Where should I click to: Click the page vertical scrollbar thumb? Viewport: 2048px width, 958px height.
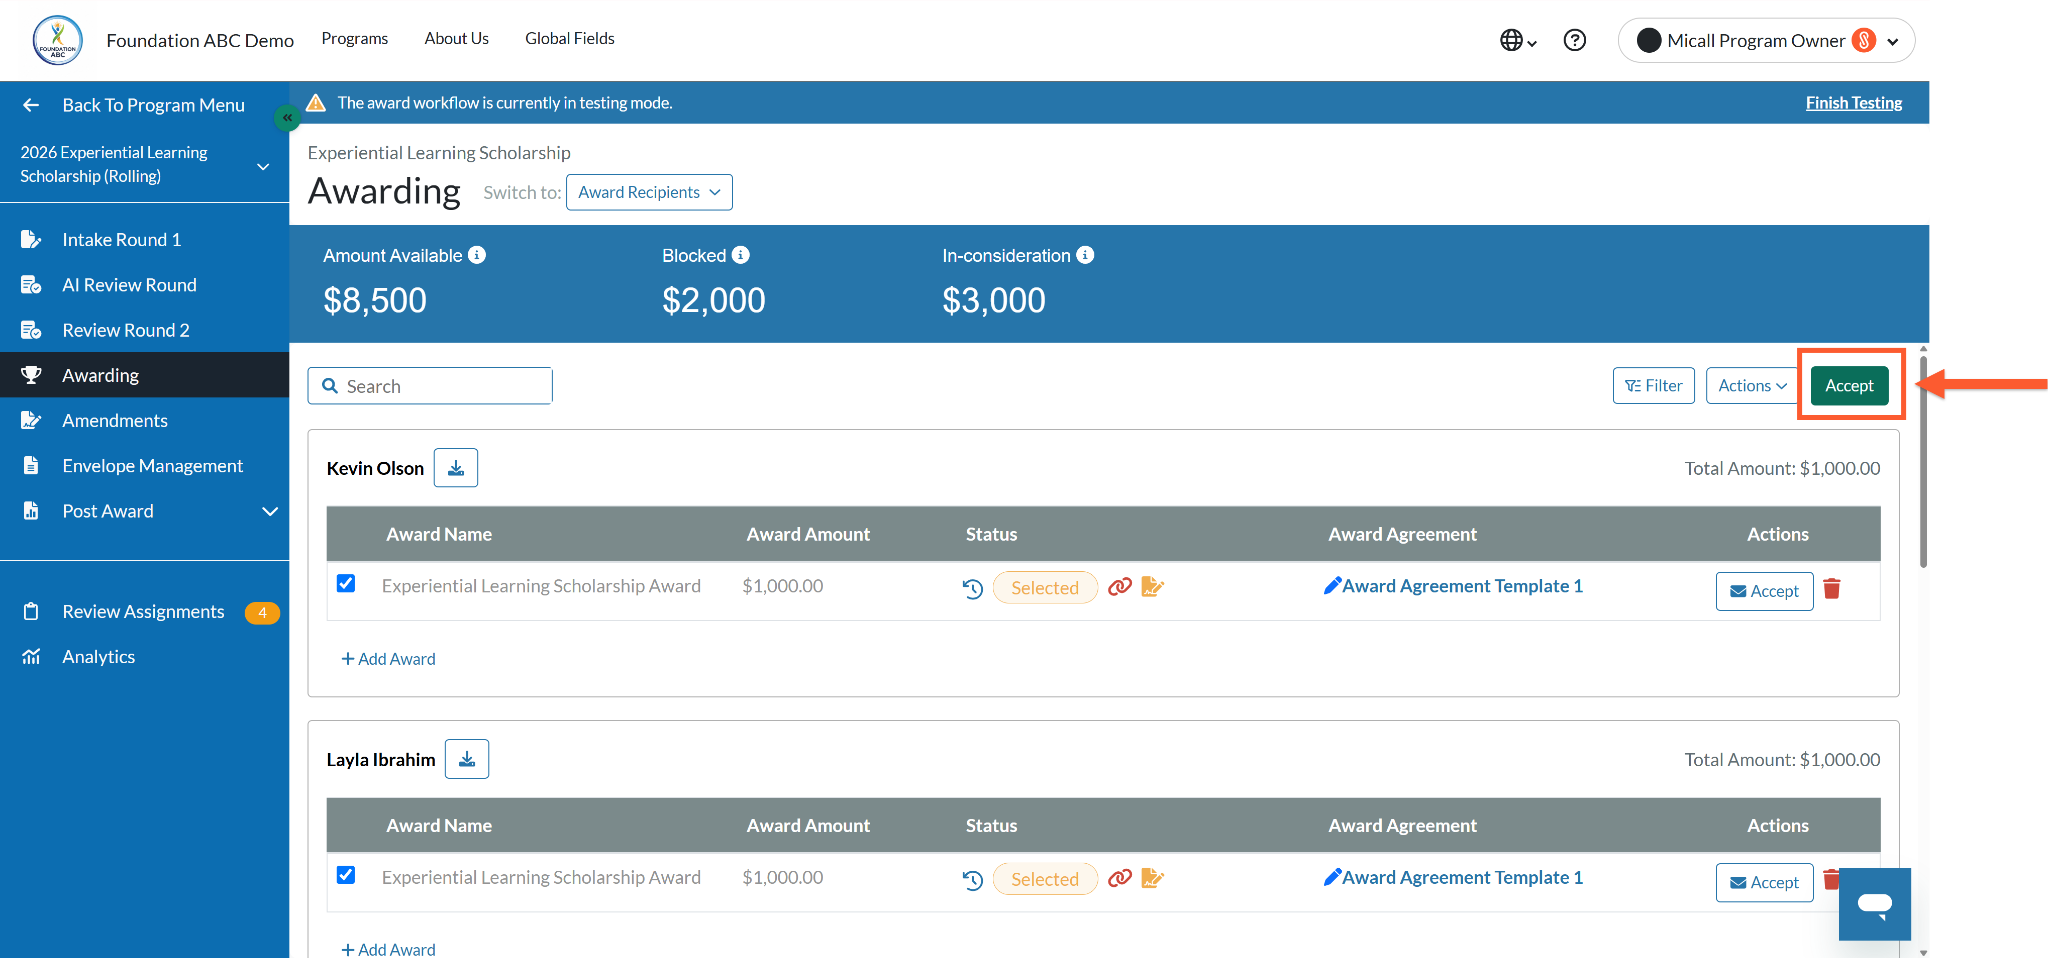click(x=1923, y=460)
